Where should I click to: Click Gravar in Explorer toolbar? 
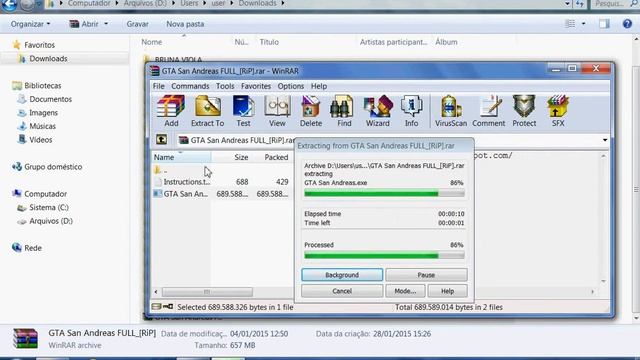[137, 24]
